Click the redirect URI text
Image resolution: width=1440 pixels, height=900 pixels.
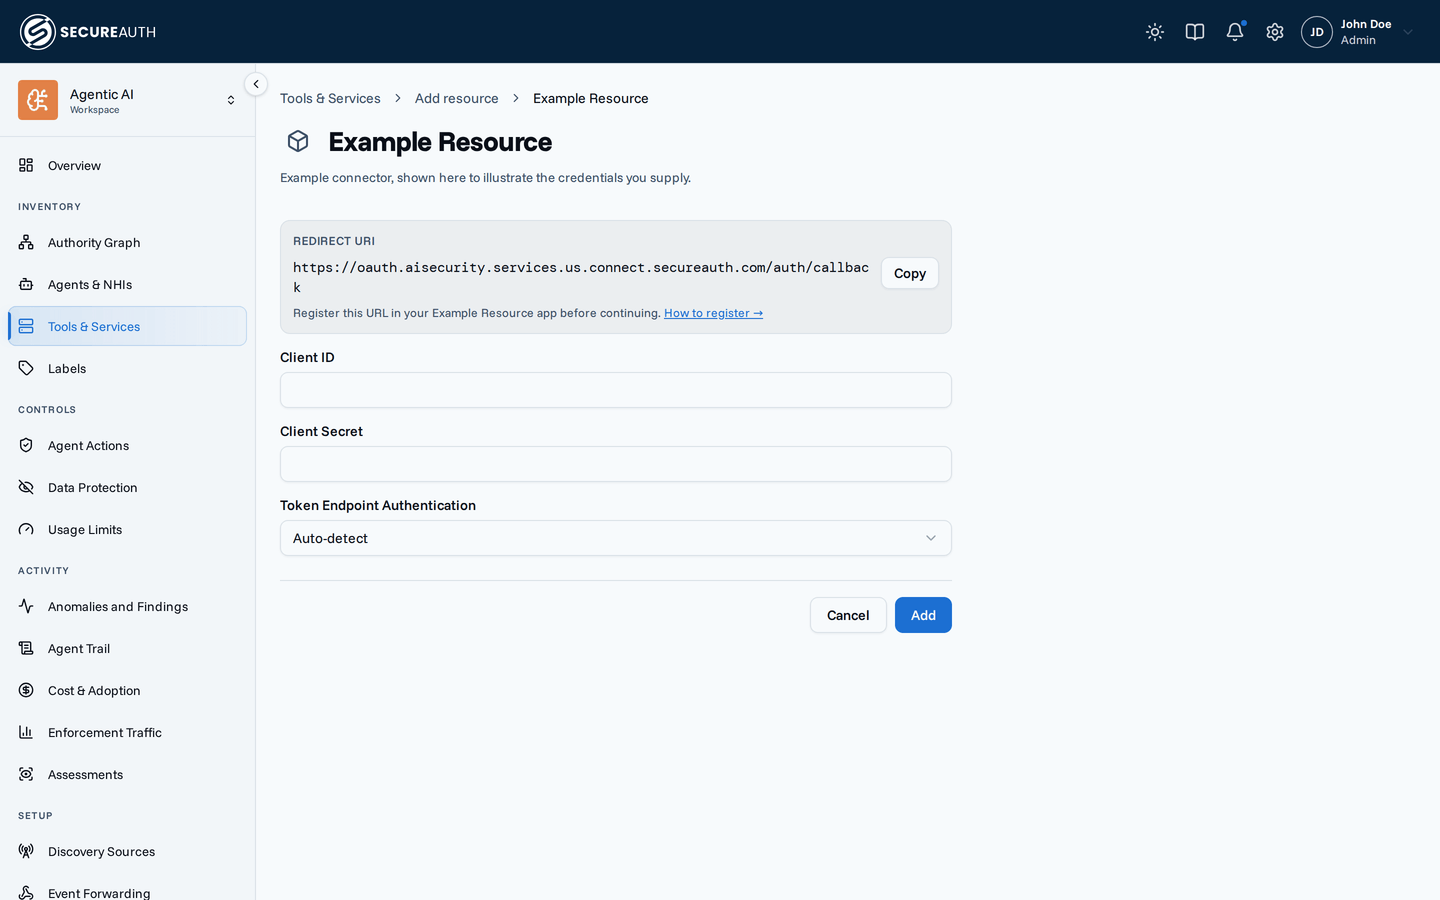(x=581, y=277)
